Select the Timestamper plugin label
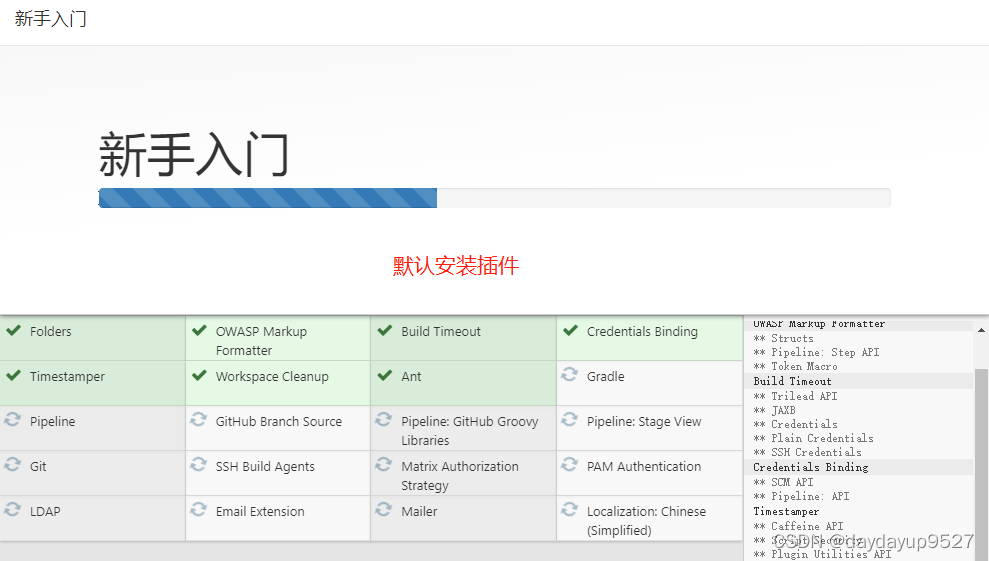This screenshot has width=989, height=561. tap(67, 377)
